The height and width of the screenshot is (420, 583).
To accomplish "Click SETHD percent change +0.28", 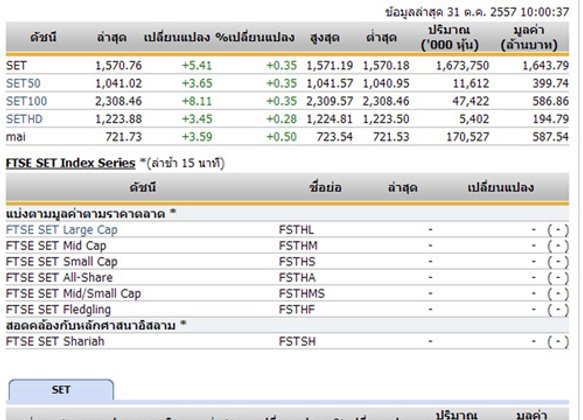I will tap(281, 119).
